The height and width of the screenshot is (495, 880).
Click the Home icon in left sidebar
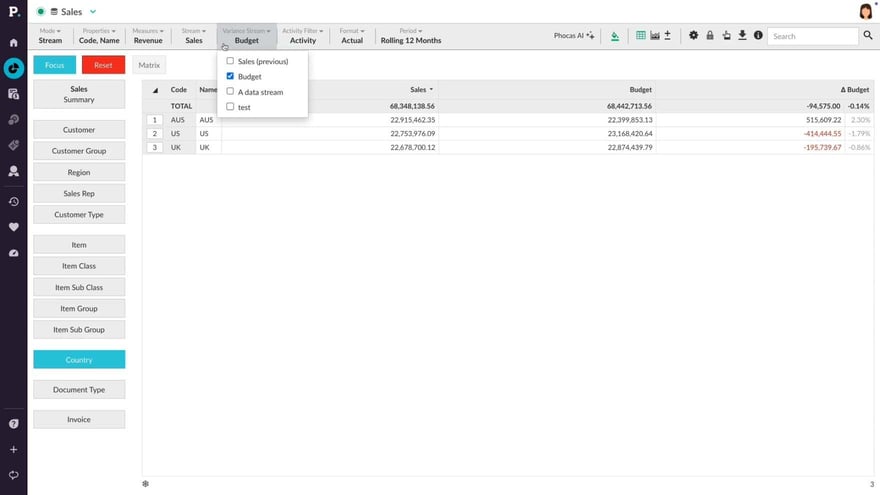pyautogui.click(x=13, y=43)
